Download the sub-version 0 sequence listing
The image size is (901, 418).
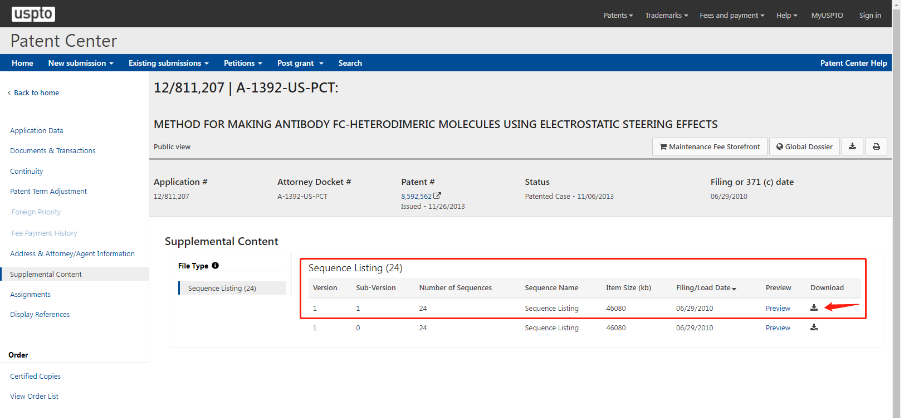click(x=814, y=328)
